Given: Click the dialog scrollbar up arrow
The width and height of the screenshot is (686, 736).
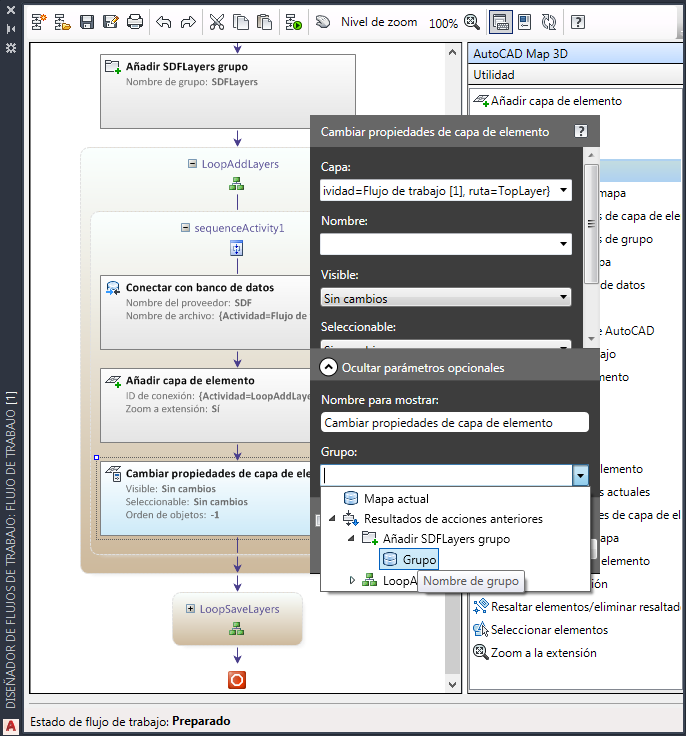Looking at the screenshot, I should tap(591, 155).
